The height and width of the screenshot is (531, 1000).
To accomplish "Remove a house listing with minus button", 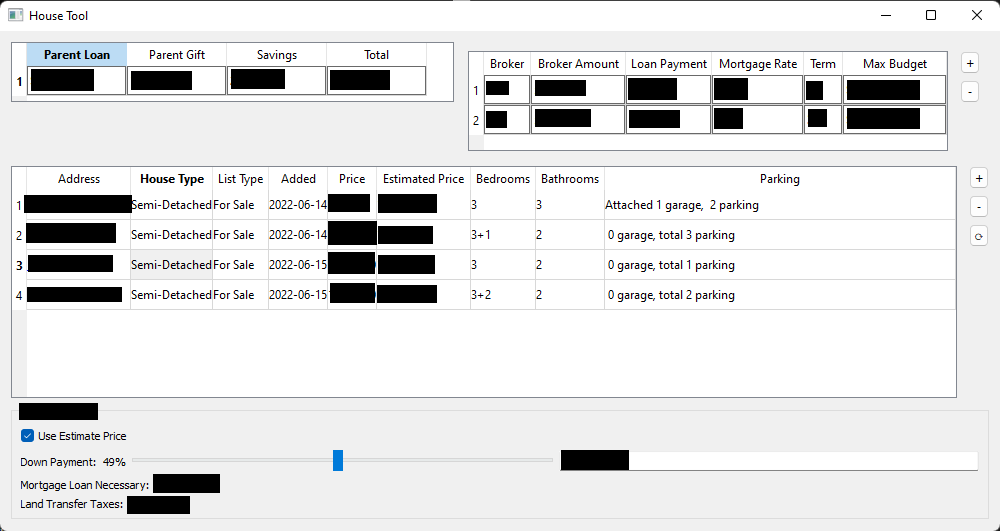I will point(979,207).
